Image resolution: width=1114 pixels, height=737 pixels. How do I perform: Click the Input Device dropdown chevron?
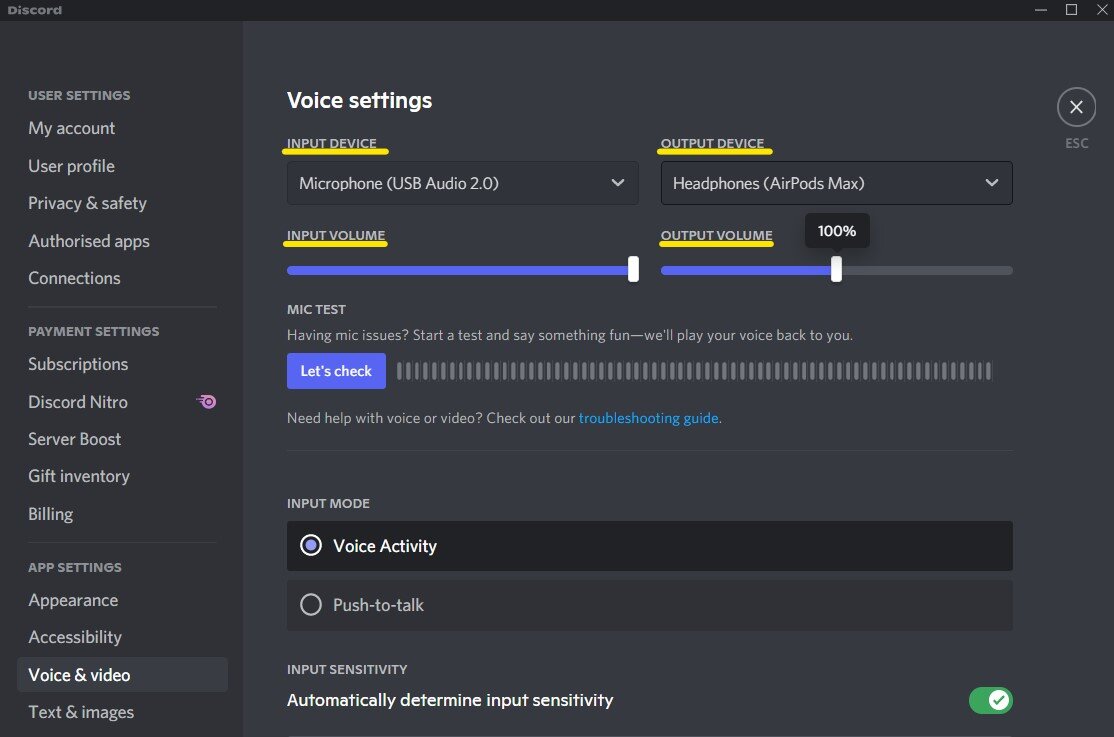click(x=618, y=183)
